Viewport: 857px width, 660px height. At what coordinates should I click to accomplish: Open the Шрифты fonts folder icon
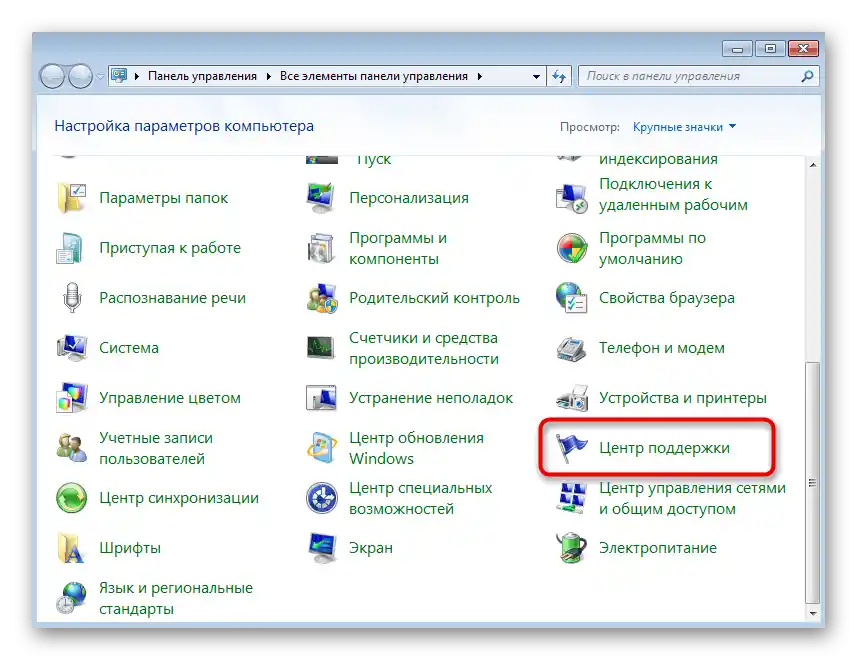(71, 548)
